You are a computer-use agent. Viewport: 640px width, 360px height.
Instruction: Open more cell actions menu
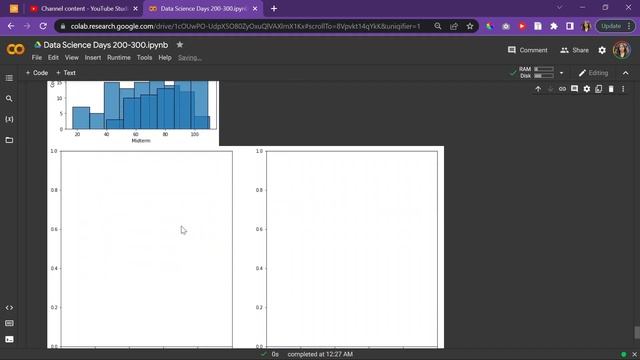623,89
